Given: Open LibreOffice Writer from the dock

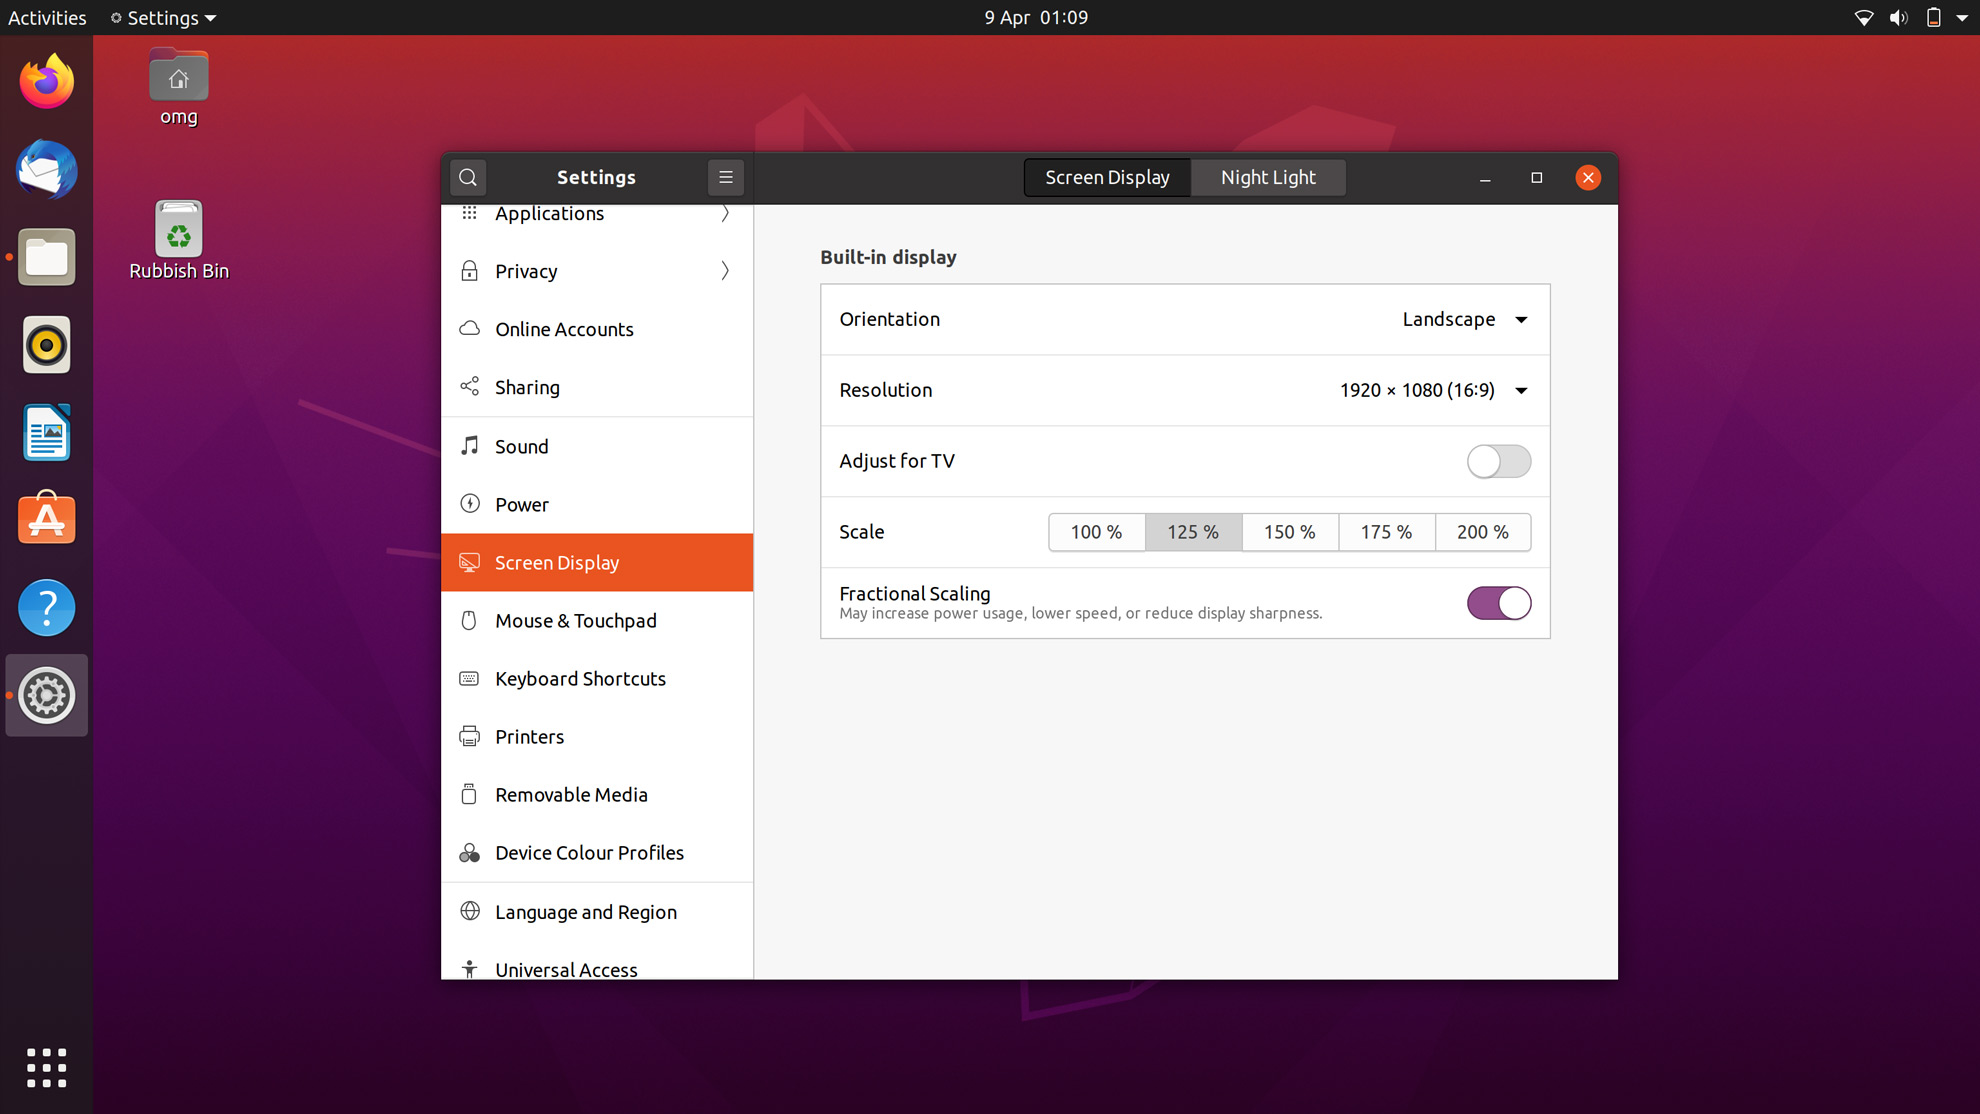Looking at the screenshot, I should click(x=46, y=433).
